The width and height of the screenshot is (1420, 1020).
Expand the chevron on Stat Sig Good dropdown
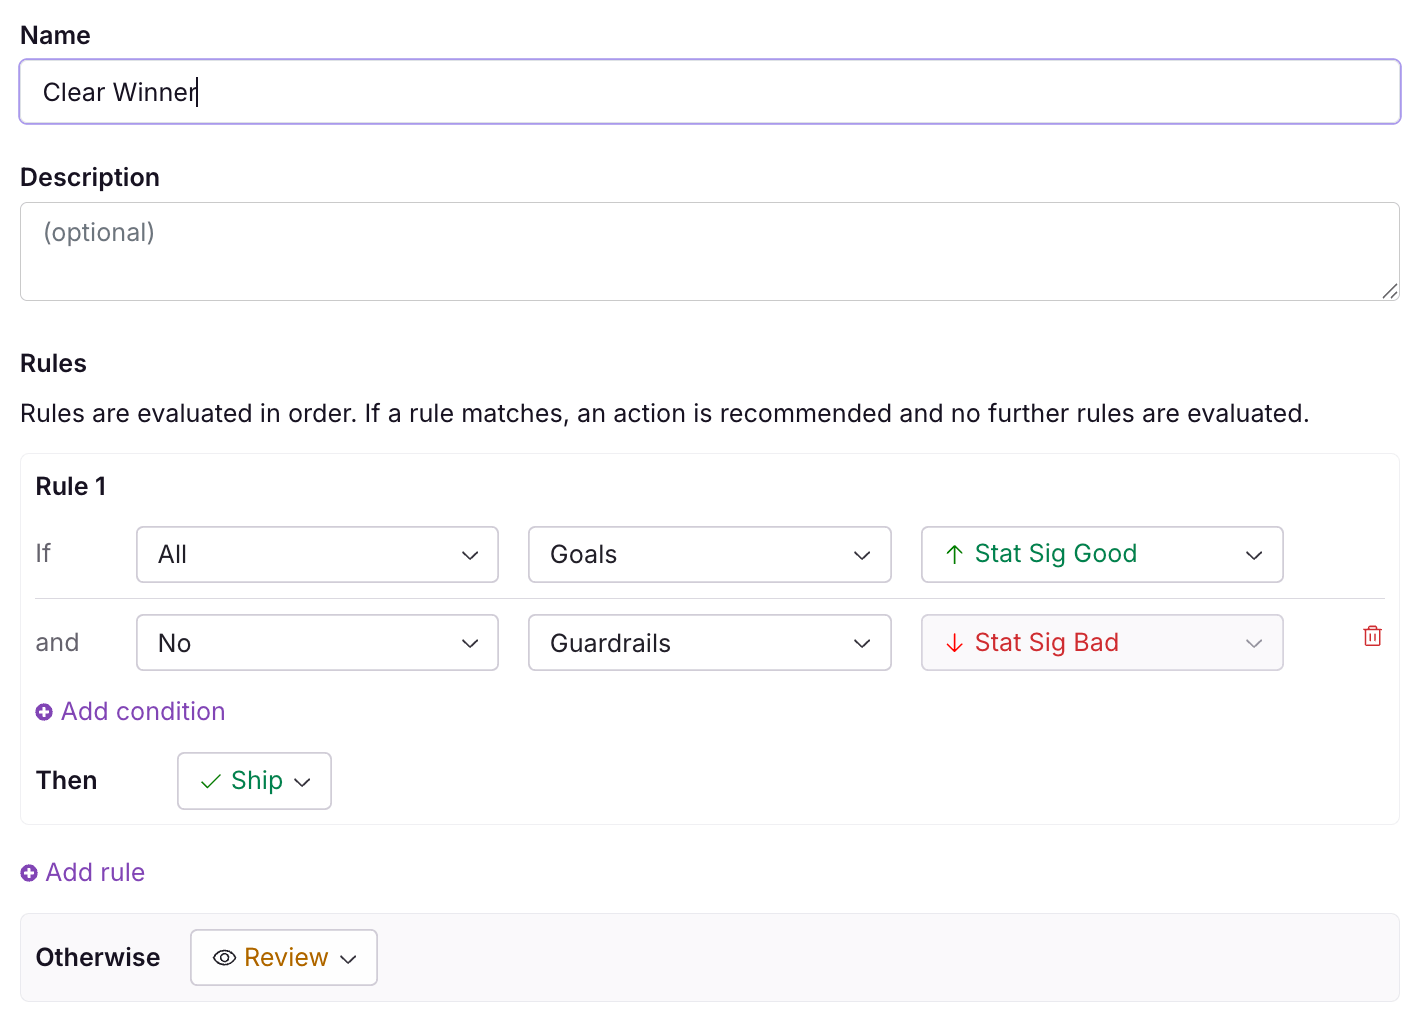[1254, 555]
